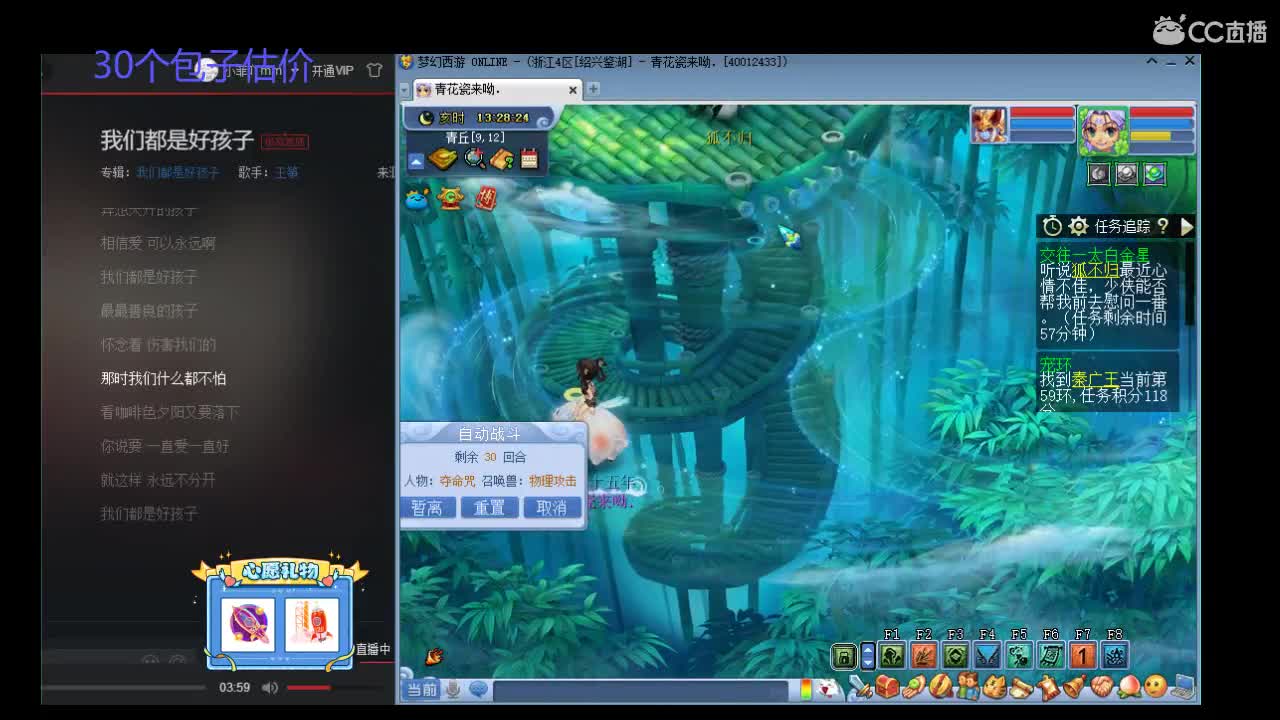The width and height of the screenshot is (1280, 720).
Task: Adjust the music player volume slider
Action: (335, 687)
